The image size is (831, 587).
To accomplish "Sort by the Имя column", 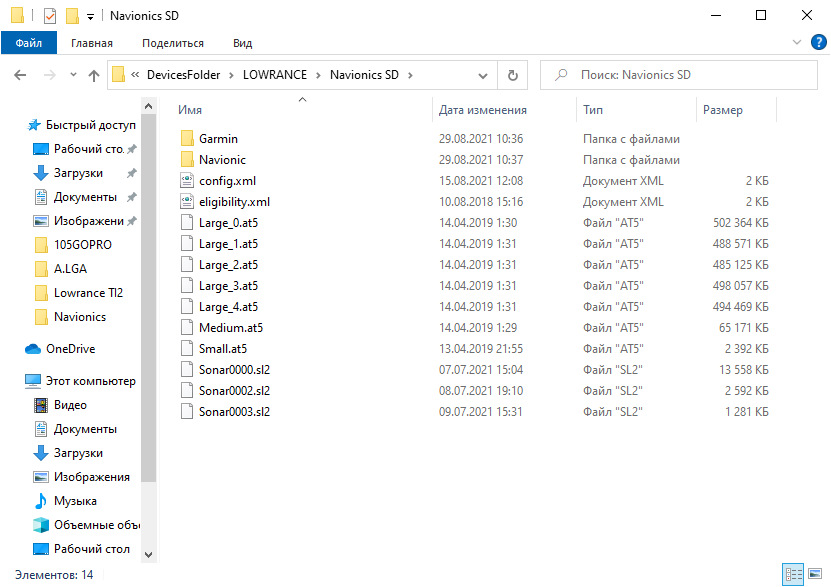I will [x=190, y=110].
